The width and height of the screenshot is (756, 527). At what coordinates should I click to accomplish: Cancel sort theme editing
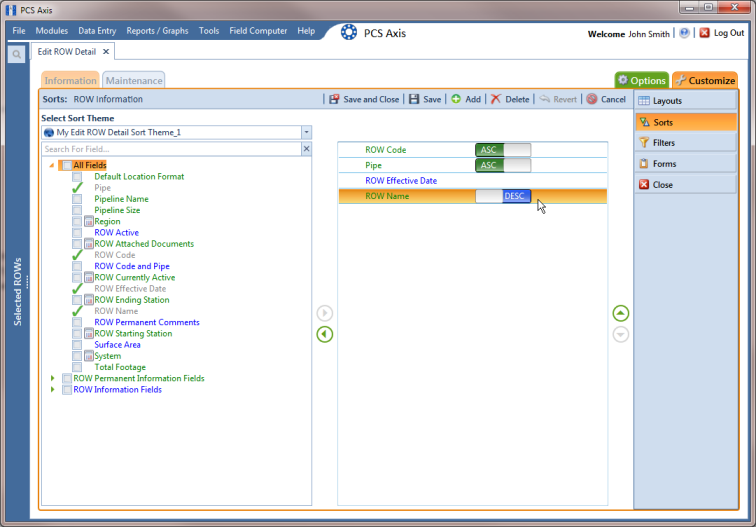606,99
